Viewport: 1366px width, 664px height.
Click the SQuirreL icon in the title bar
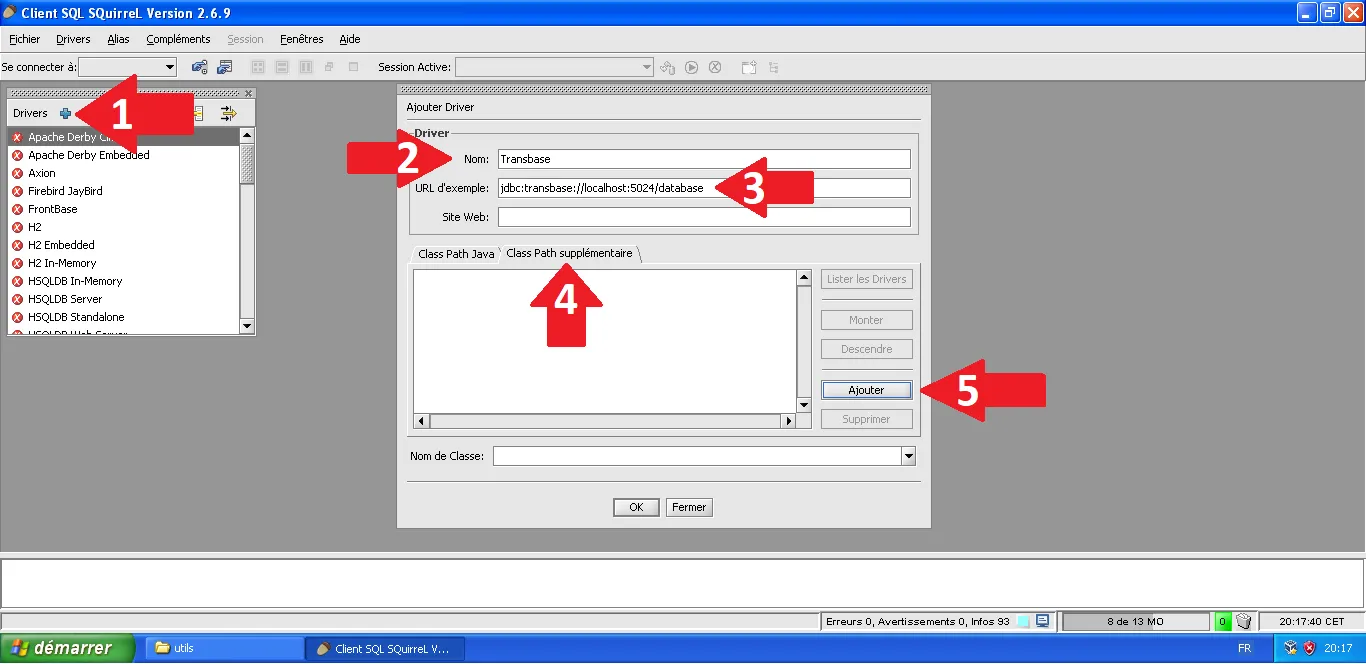10,12
